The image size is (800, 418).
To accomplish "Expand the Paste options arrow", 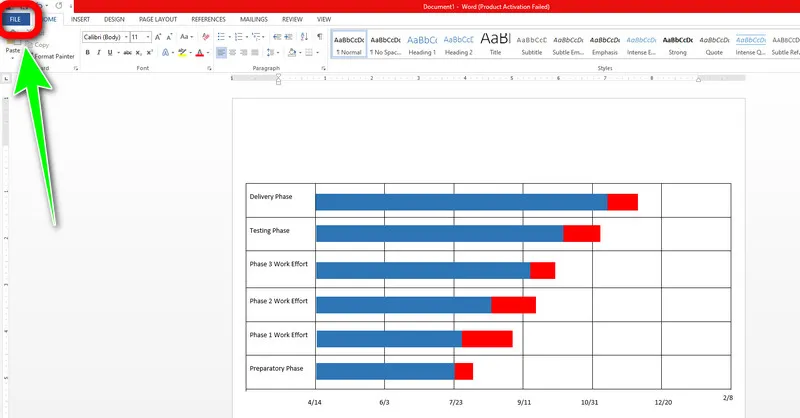I will click(13, 59).
